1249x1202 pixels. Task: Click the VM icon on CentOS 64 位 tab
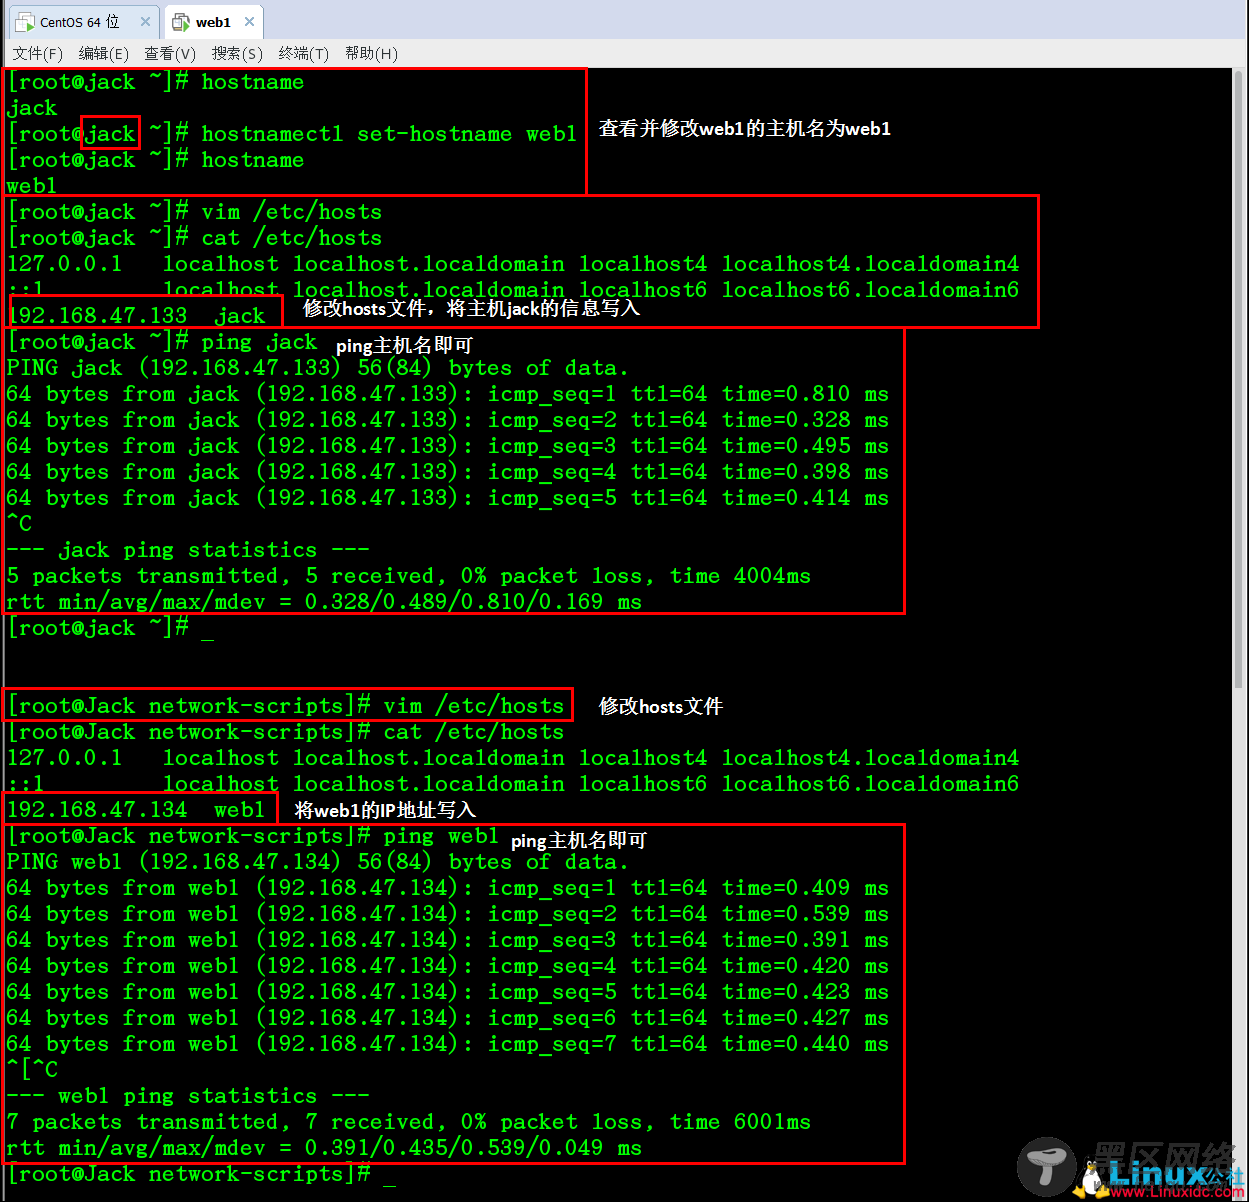click(25, 22)
